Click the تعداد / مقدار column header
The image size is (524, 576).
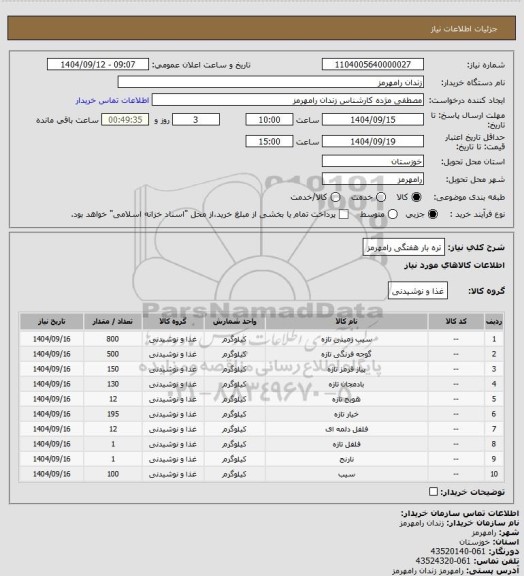(112, 322)
